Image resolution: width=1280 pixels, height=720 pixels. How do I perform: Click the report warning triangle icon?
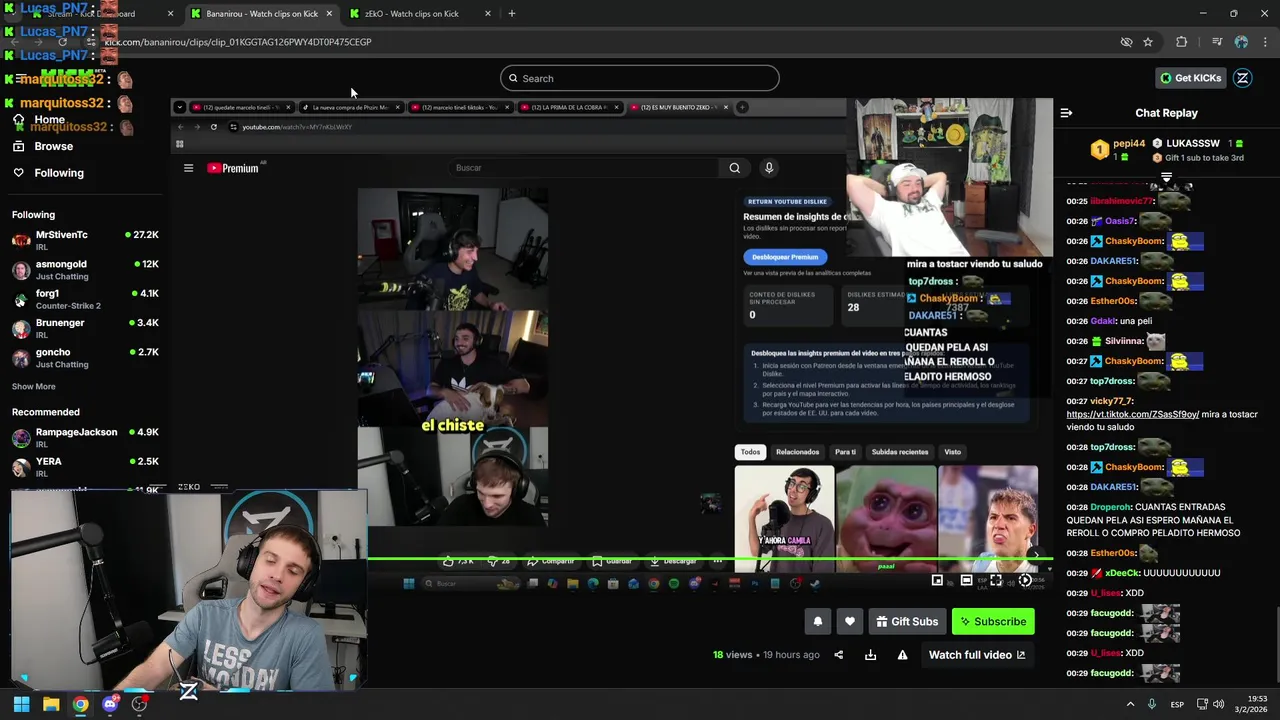click(903, 655)
